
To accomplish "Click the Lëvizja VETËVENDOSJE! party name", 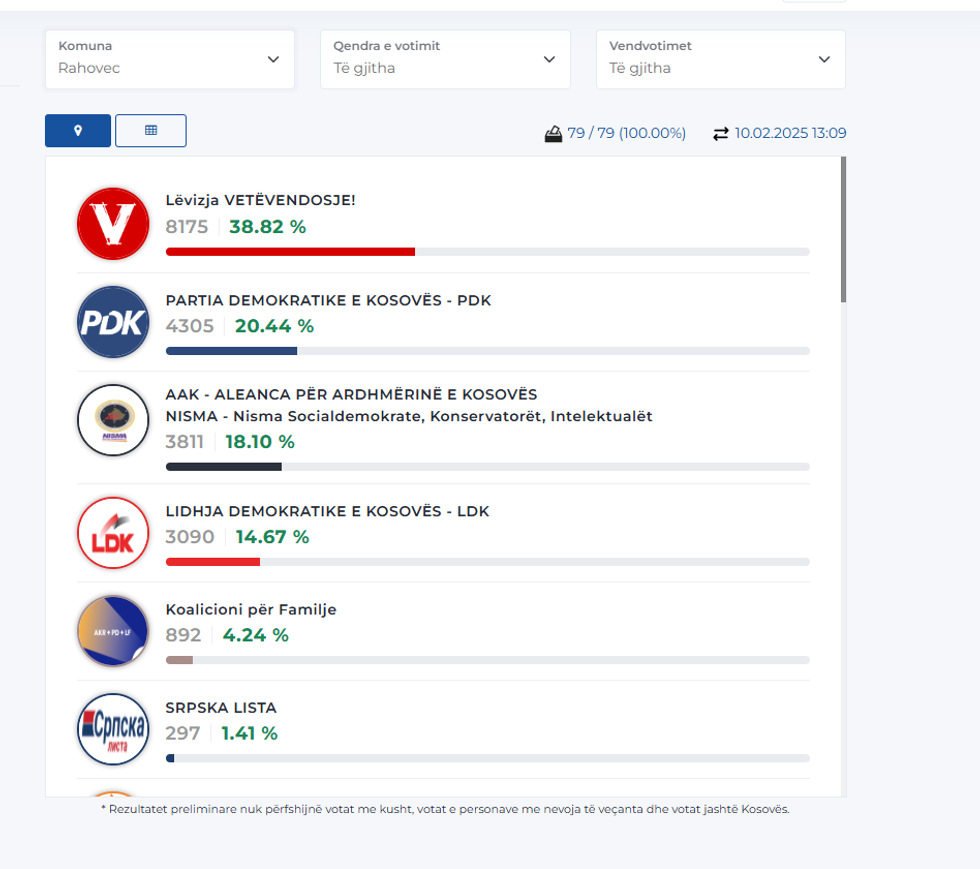I will pos(260,200).
